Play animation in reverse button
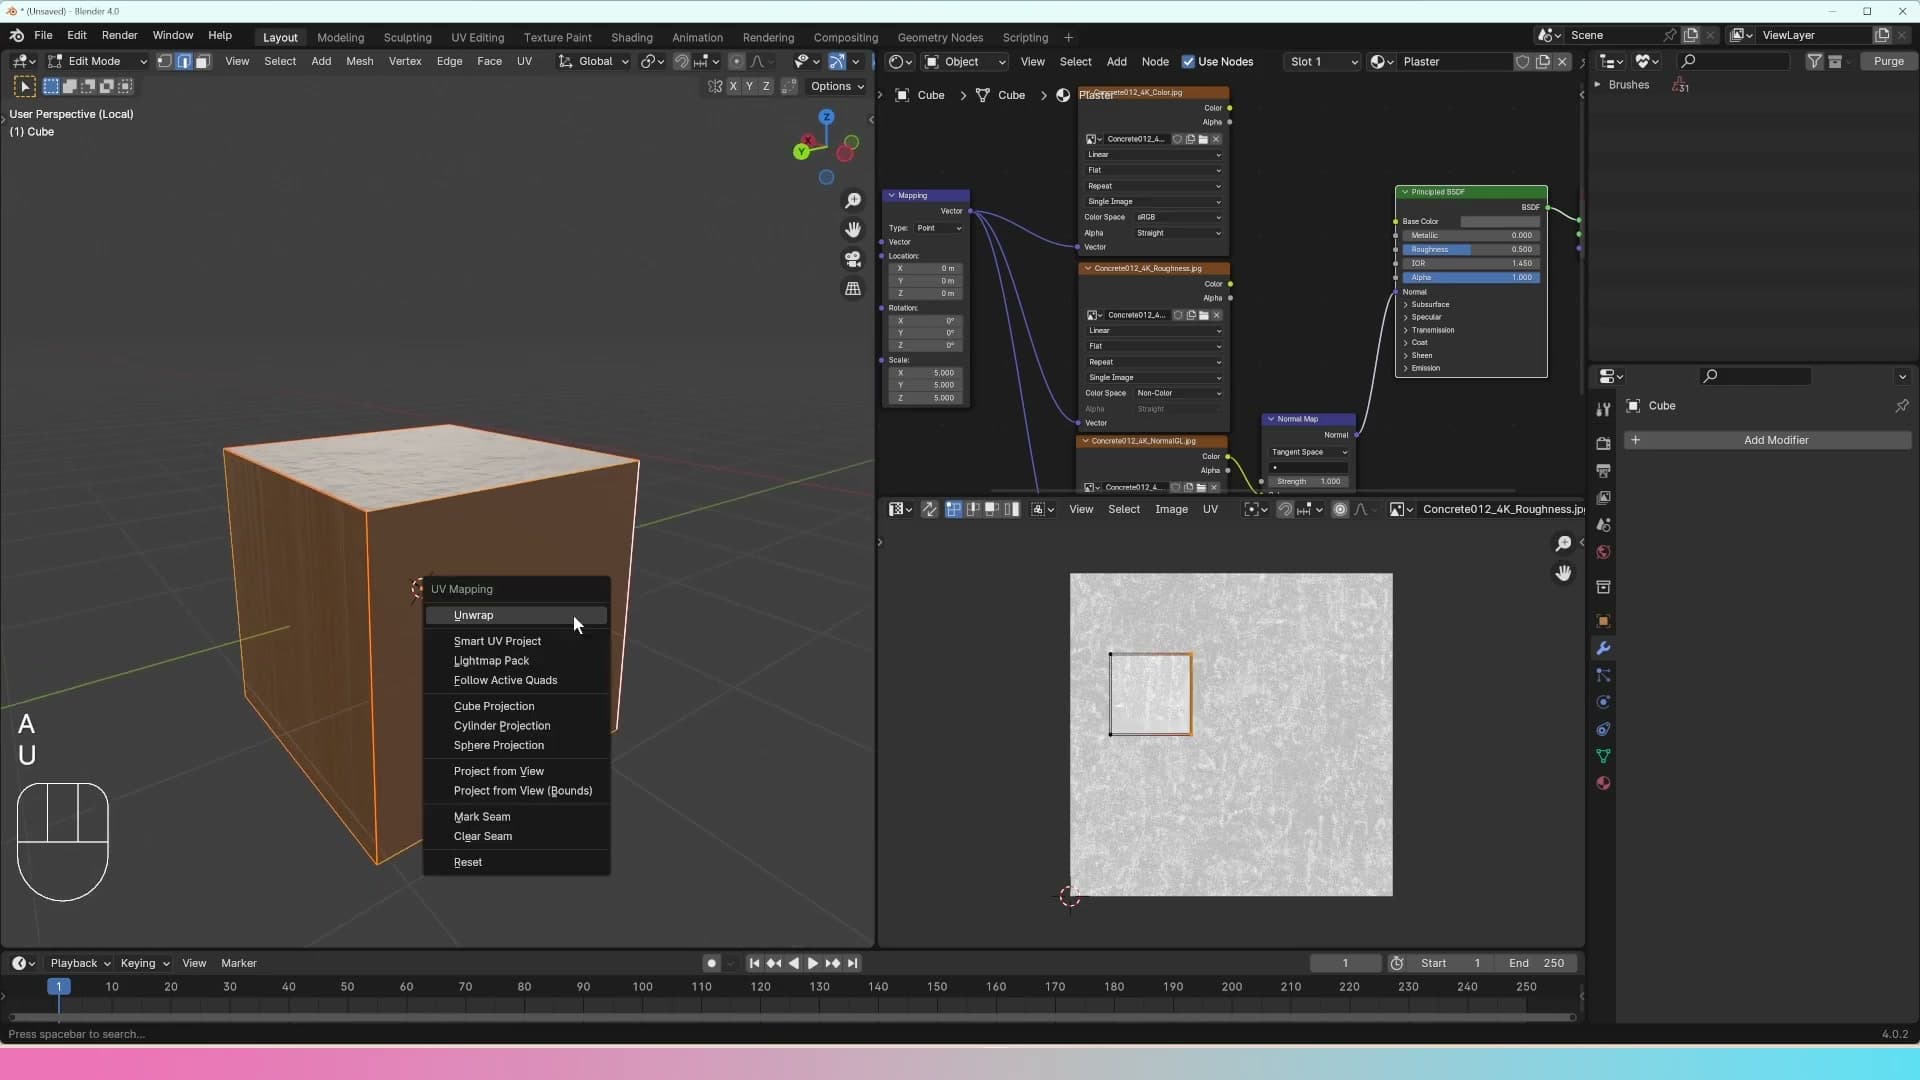The image size is (1920, 1080). coord(793,963)
